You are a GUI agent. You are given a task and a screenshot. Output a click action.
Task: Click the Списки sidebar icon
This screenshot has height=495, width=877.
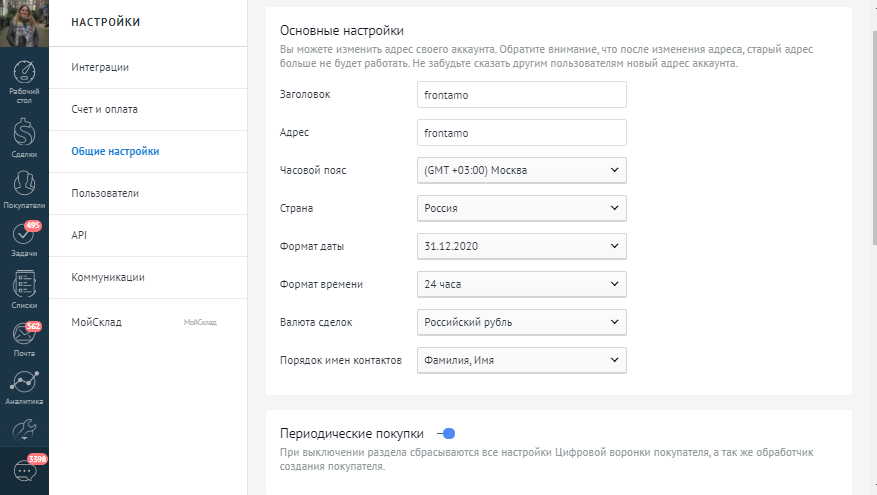(x=24, y=288)
